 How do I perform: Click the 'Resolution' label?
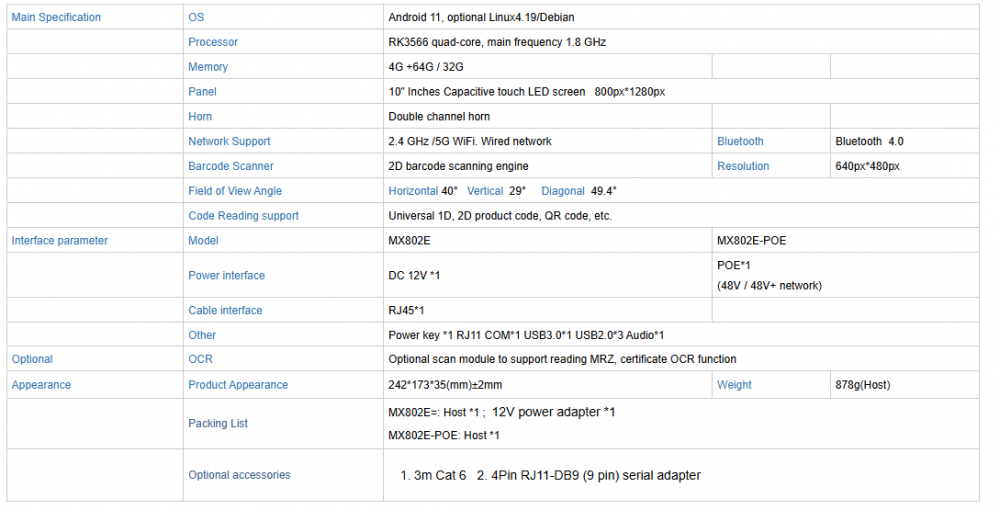coord(743,166)
